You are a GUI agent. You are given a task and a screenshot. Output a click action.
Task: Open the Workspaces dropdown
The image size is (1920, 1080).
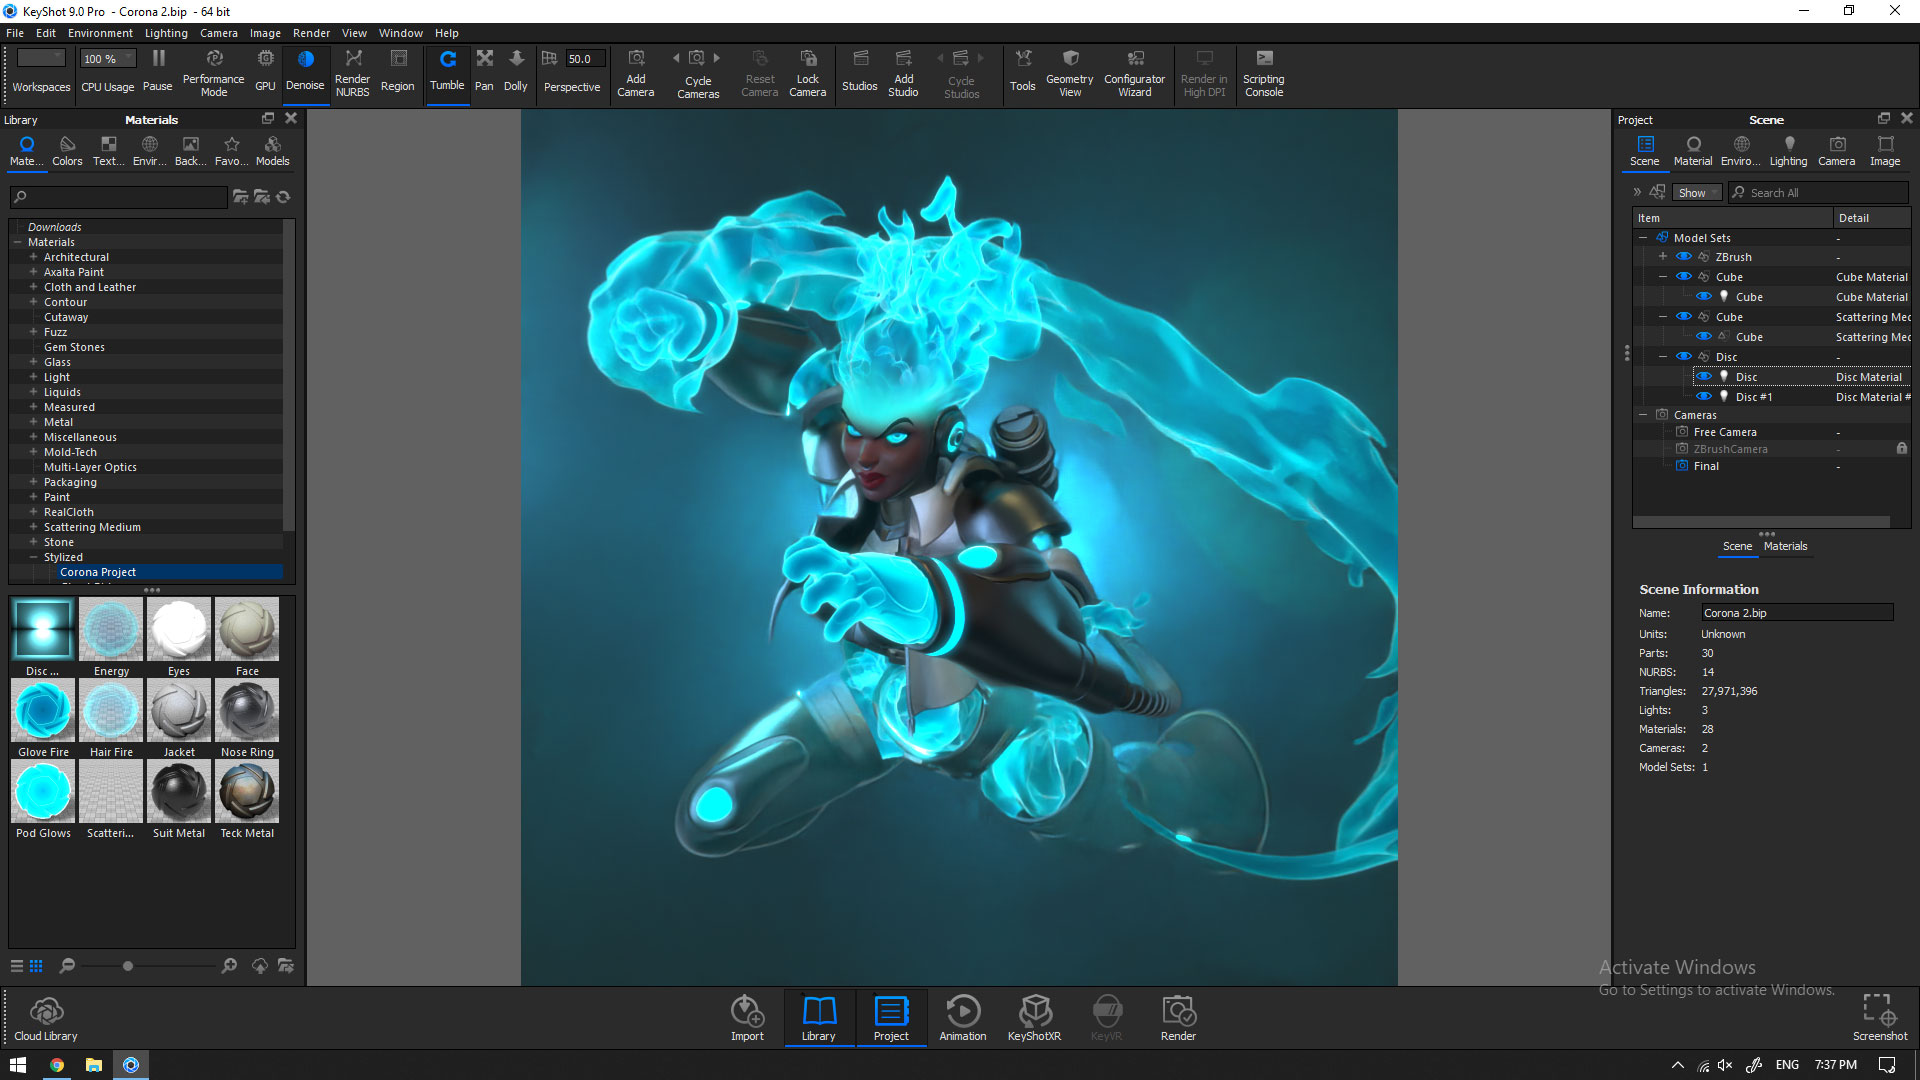41,59
